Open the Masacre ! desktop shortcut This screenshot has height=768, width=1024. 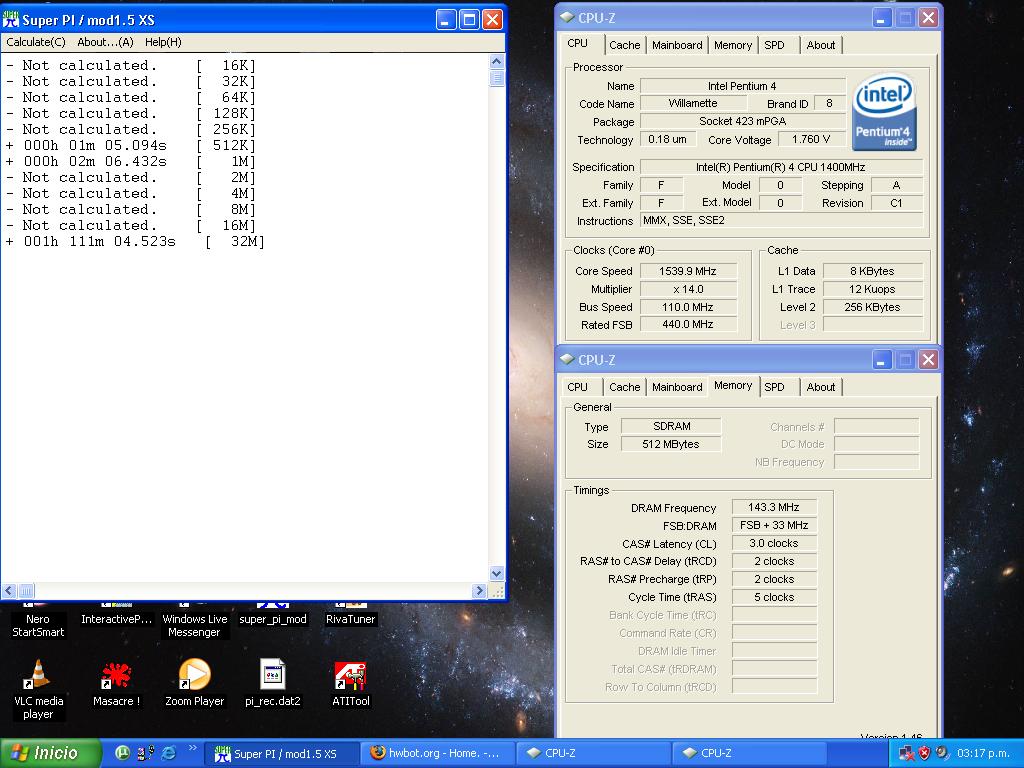click(x=116, y=683)
